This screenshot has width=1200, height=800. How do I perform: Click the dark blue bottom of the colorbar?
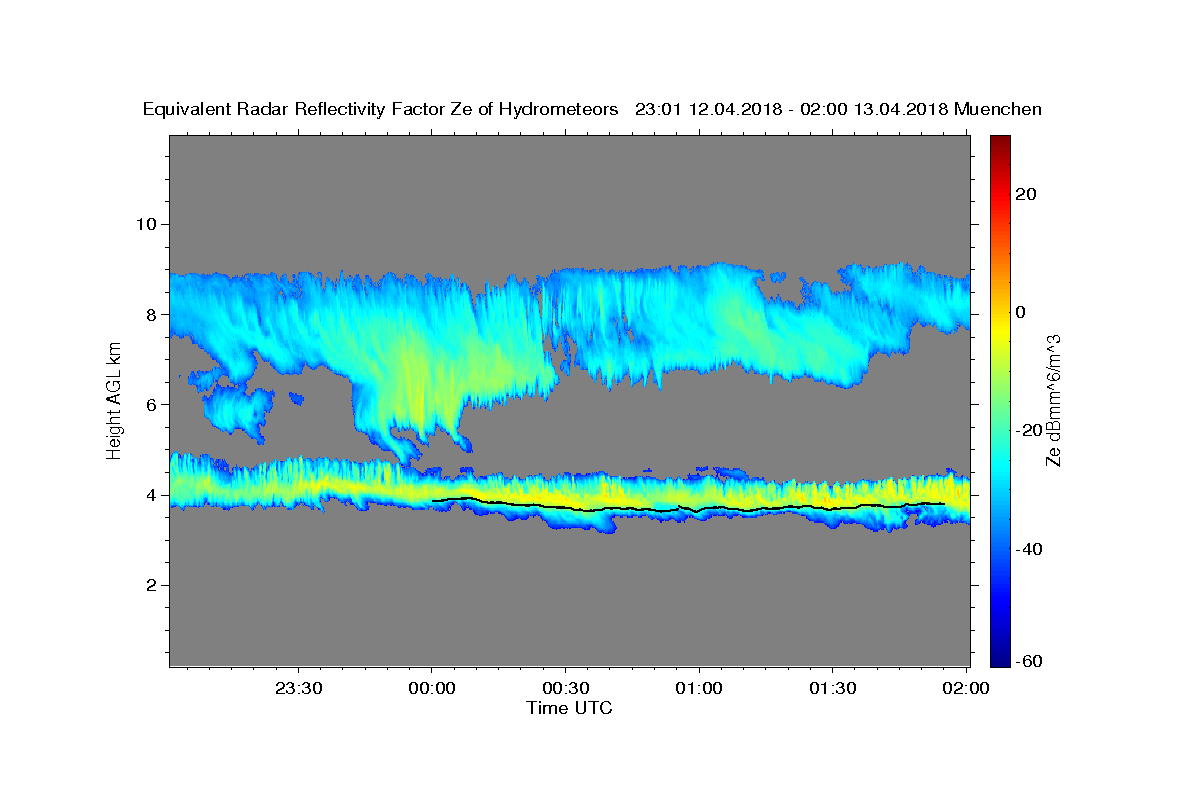pyautogui.click(x=1000, y=655)
